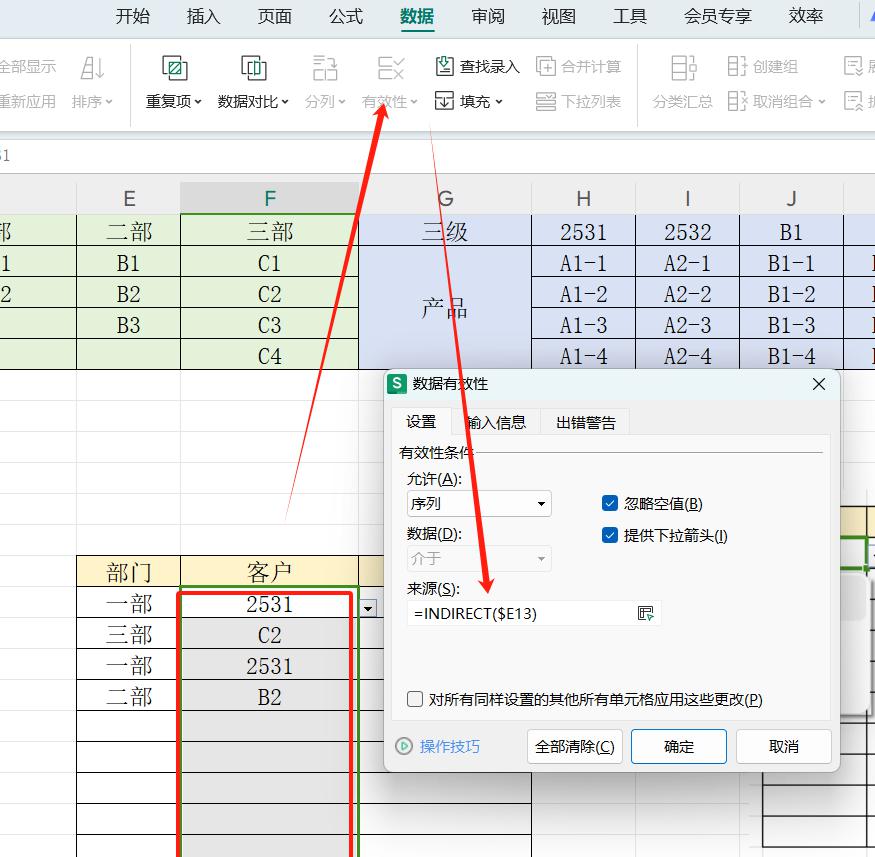Click the 合并计算 consolidate icon
Viewport: 875px width, 857px height.
(x=545, y=66)
